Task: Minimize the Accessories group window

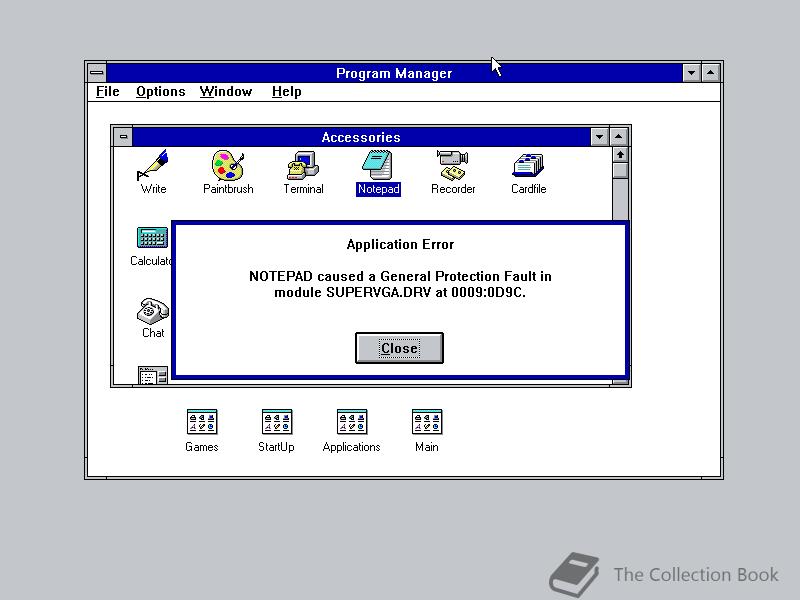Action: pos(599,137)
